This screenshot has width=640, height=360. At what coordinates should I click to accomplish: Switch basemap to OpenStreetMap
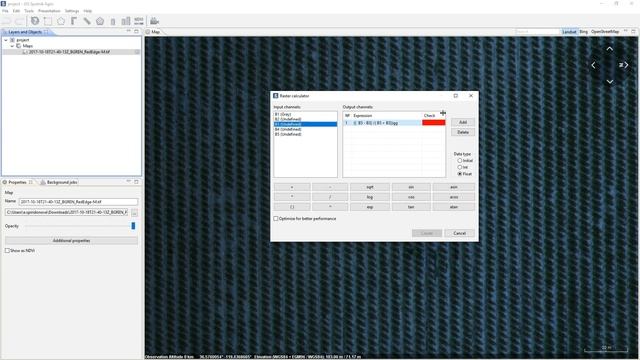click(605, 31)
